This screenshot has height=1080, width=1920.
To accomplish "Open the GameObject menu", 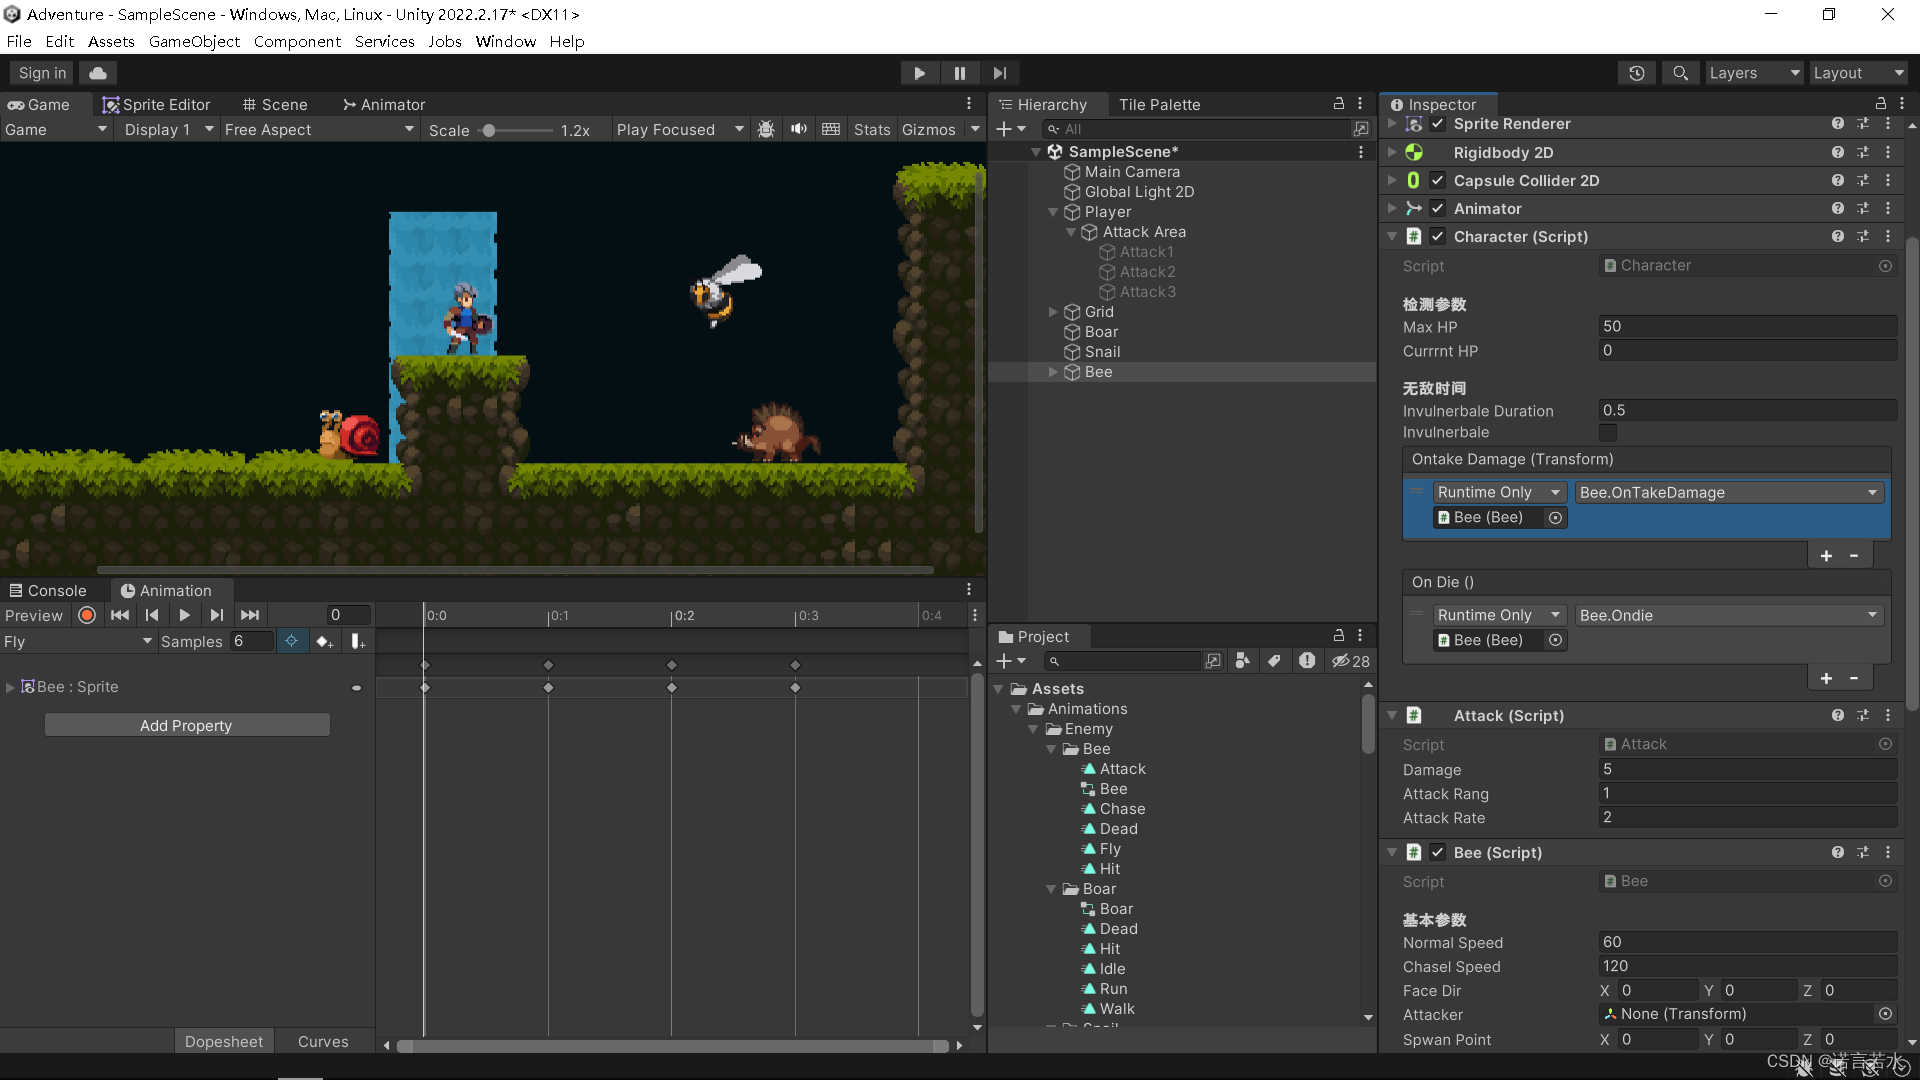I will click(194, 41).
